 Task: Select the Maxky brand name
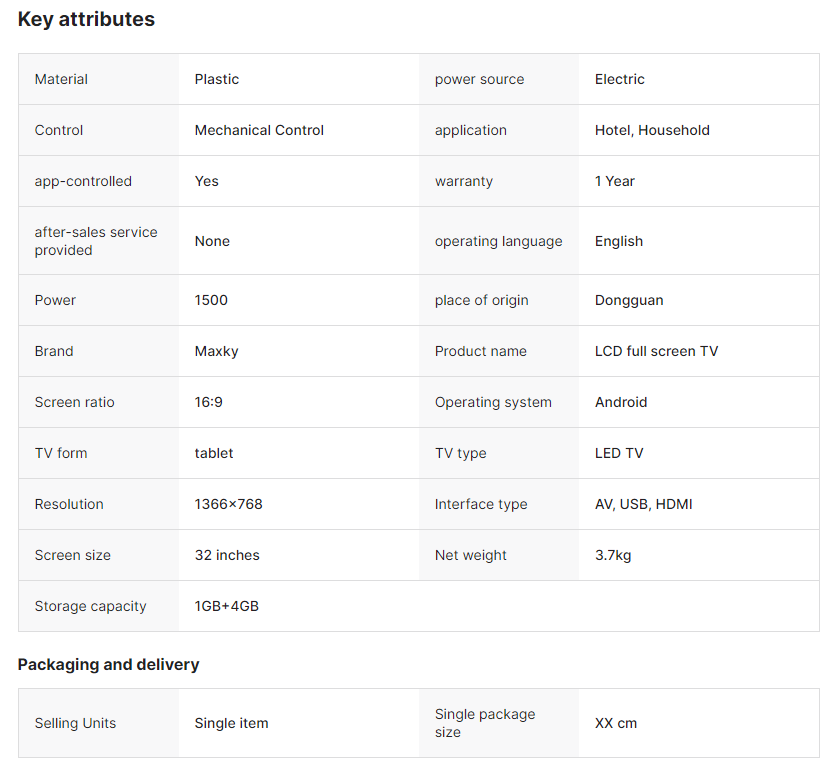[x=216, y=351]
